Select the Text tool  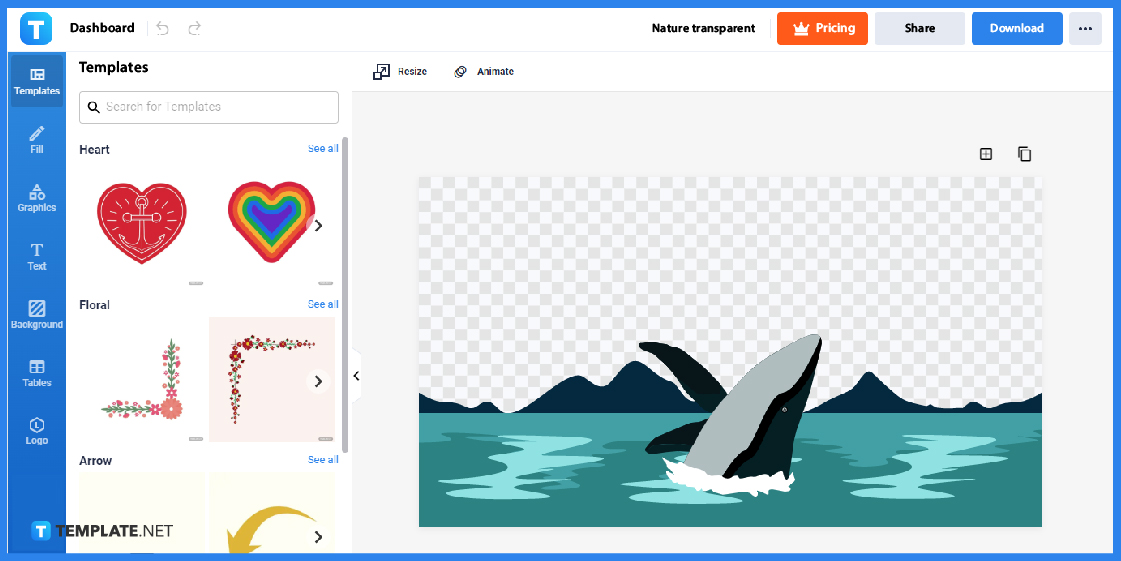pos(36,256)
